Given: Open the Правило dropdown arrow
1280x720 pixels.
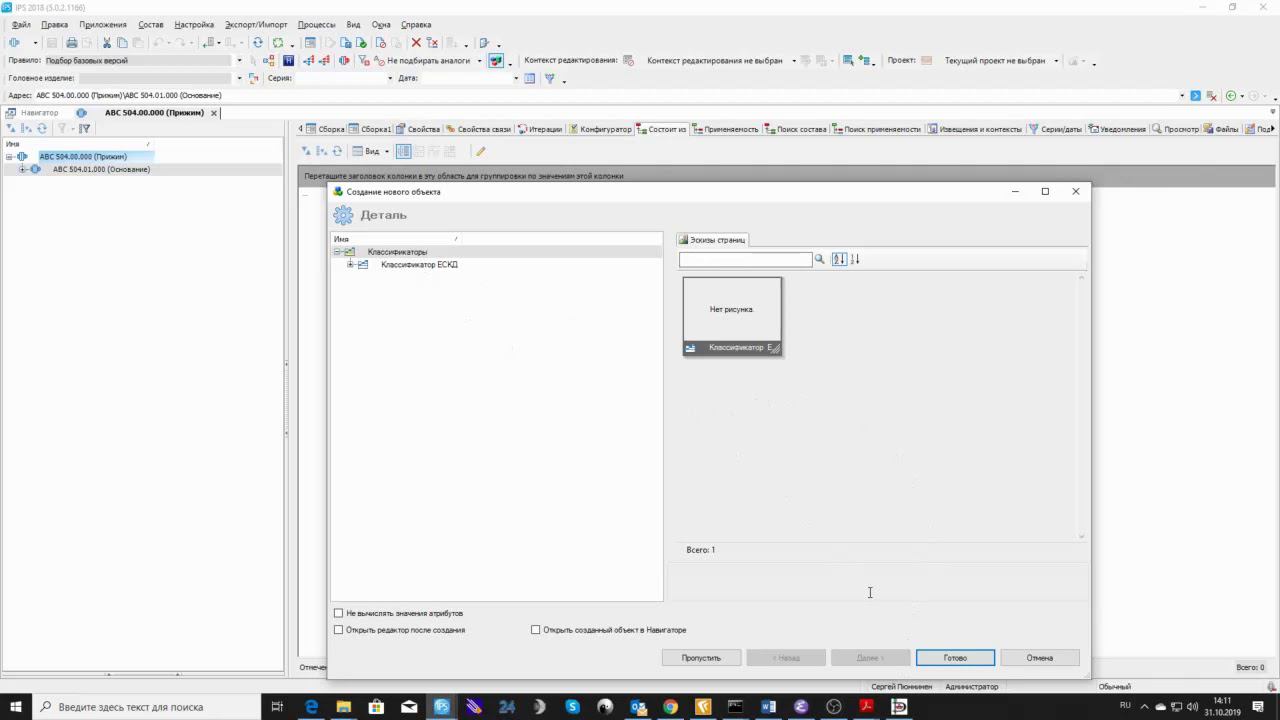Looking at the screenshot, I should coord(239,61).
